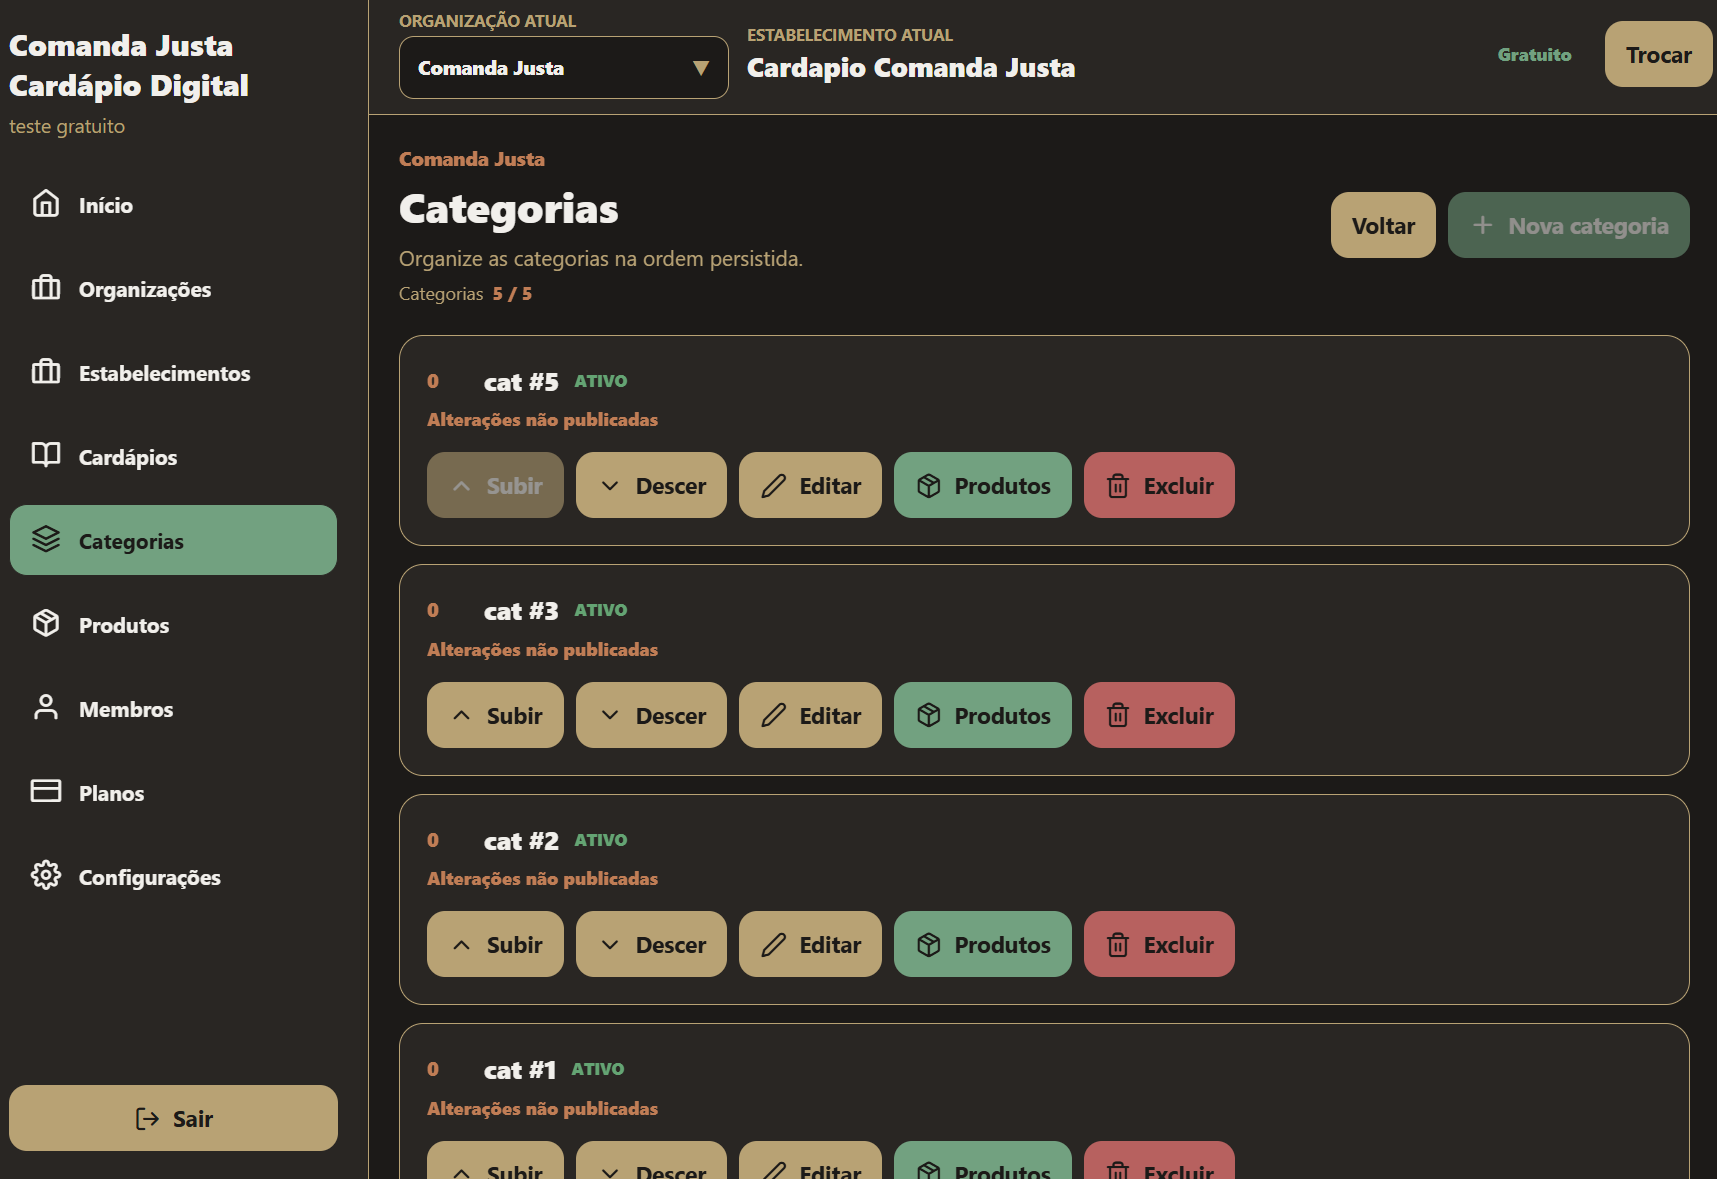Log out with the Sair button

[173, 1118]
